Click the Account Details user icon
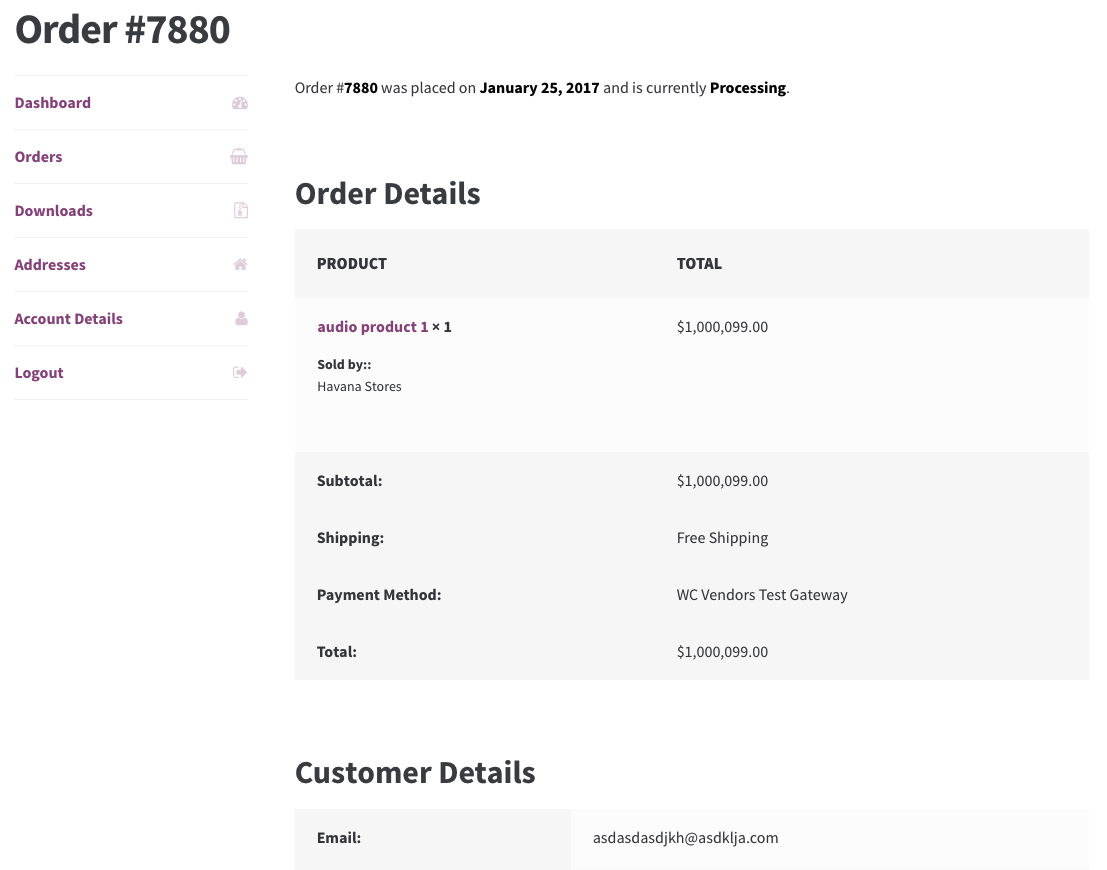The image size is (1107, 870). click(240, 319)
